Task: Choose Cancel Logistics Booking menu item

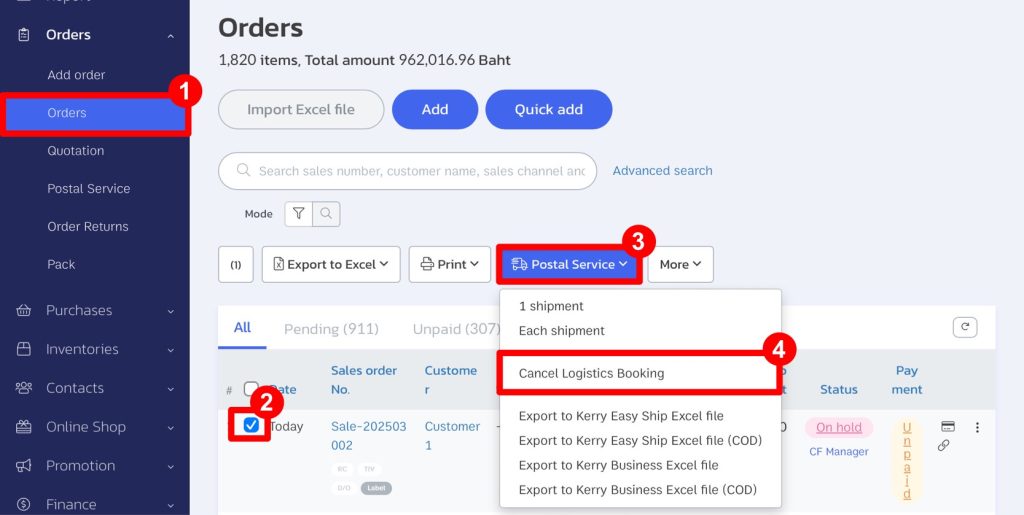Action: [x=591, y=373]
